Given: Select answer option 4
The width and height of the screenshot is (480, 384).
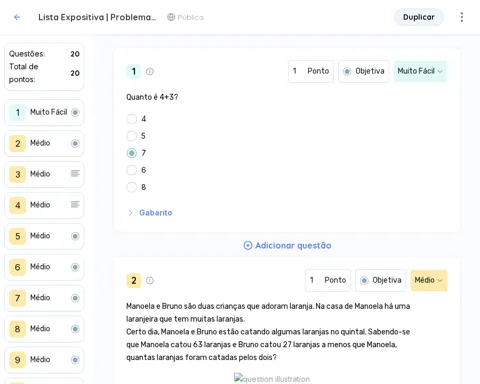Looking at the screenshot, I should pyautogui.click(x=132, y=119).
